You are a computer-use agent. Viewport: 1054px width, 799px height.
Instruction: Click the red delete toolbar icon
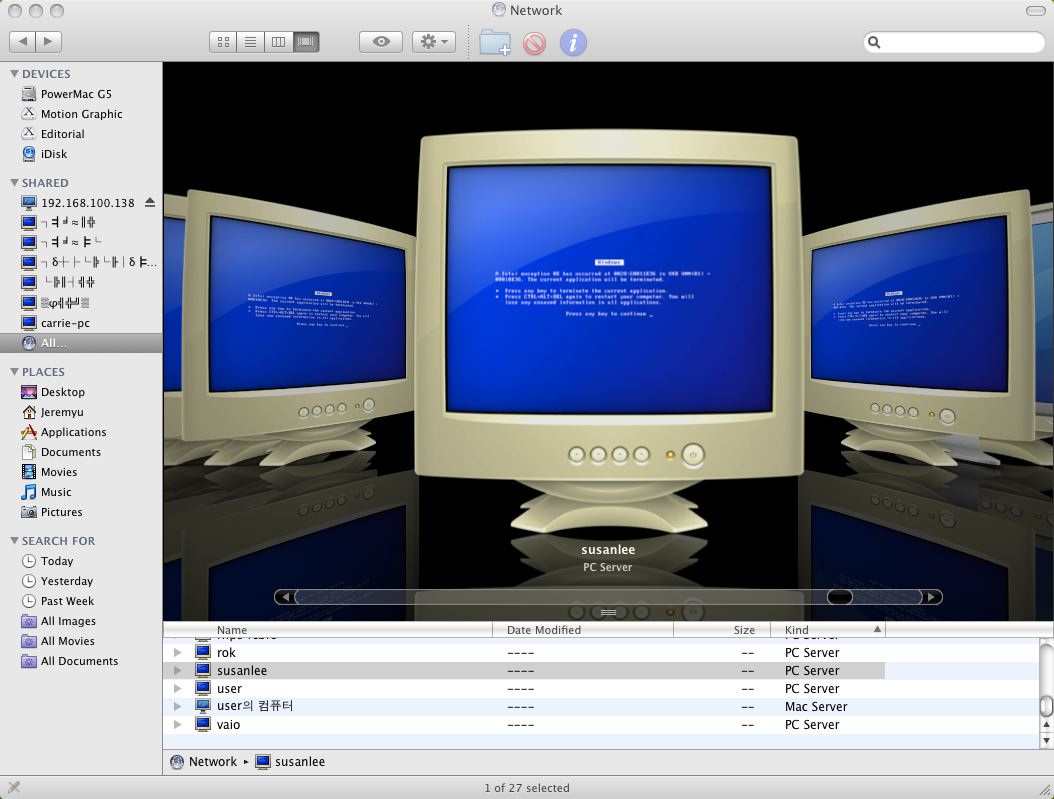point(534,44)
